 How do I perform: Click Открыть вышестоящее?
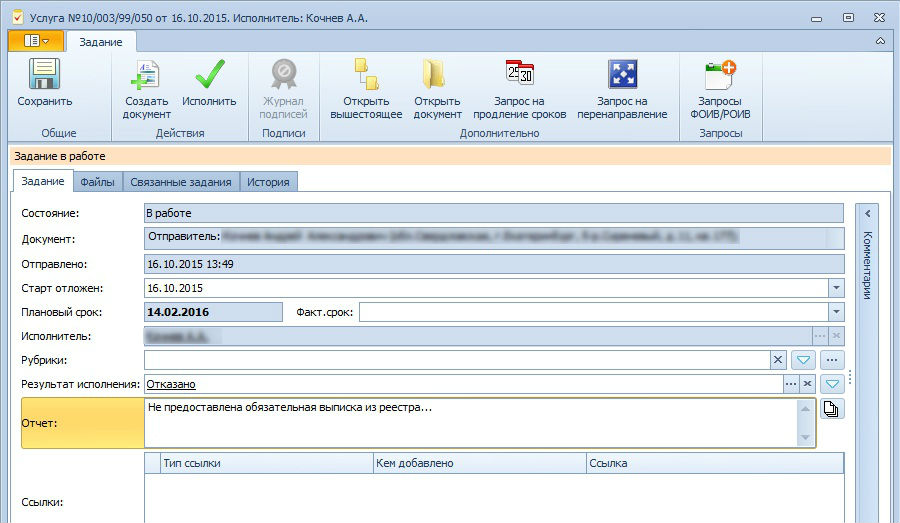point(366,89)
